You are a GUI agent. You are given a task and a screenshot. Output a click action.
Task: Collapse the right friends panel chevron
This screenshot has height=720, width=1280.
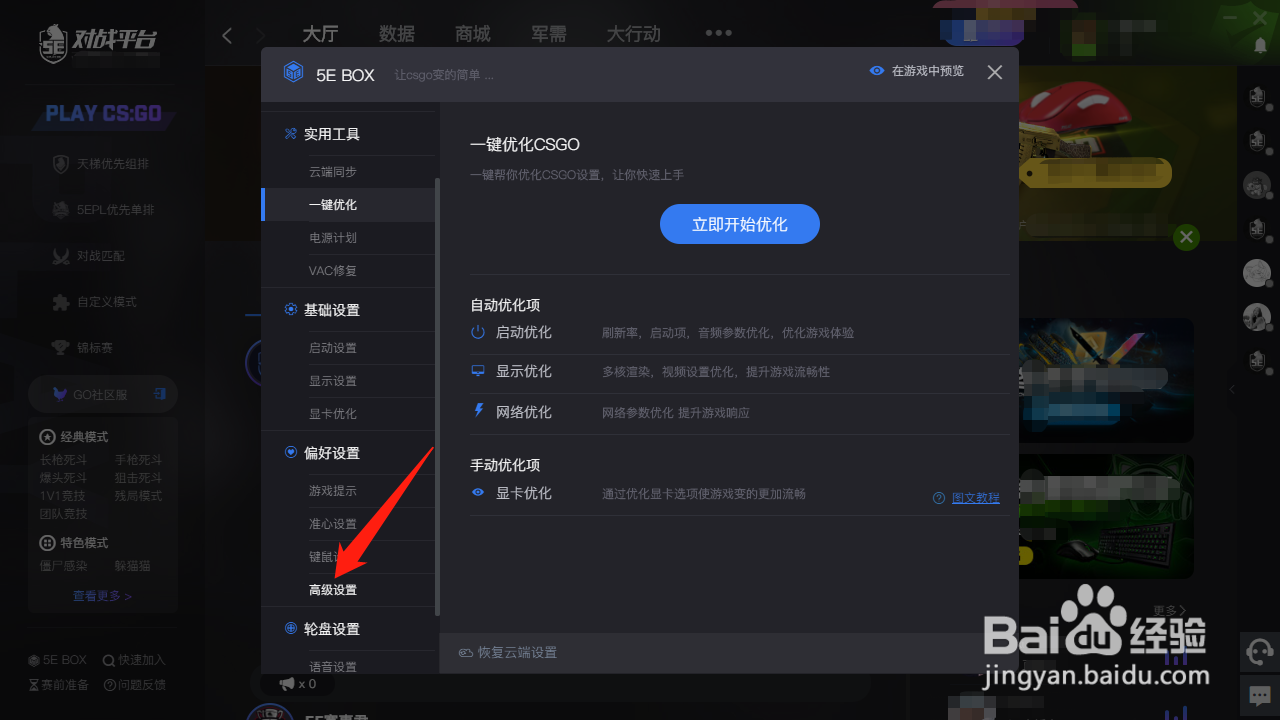1232,389
